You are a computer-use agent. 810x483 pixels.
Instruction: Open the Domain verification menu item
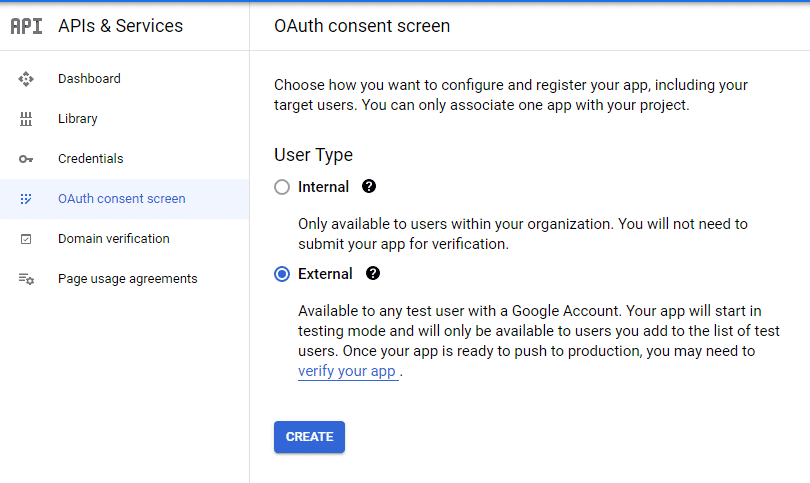click(114, 239)
